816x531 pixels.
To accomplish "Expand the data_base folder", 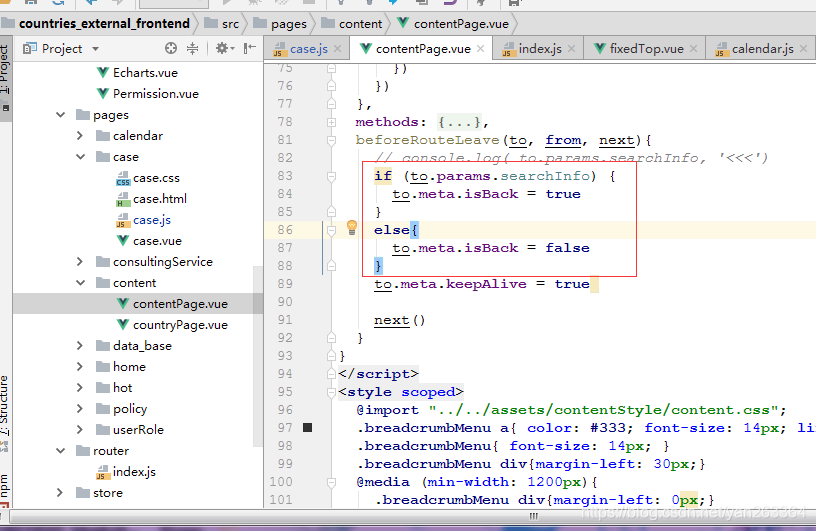I will (80, 345).
